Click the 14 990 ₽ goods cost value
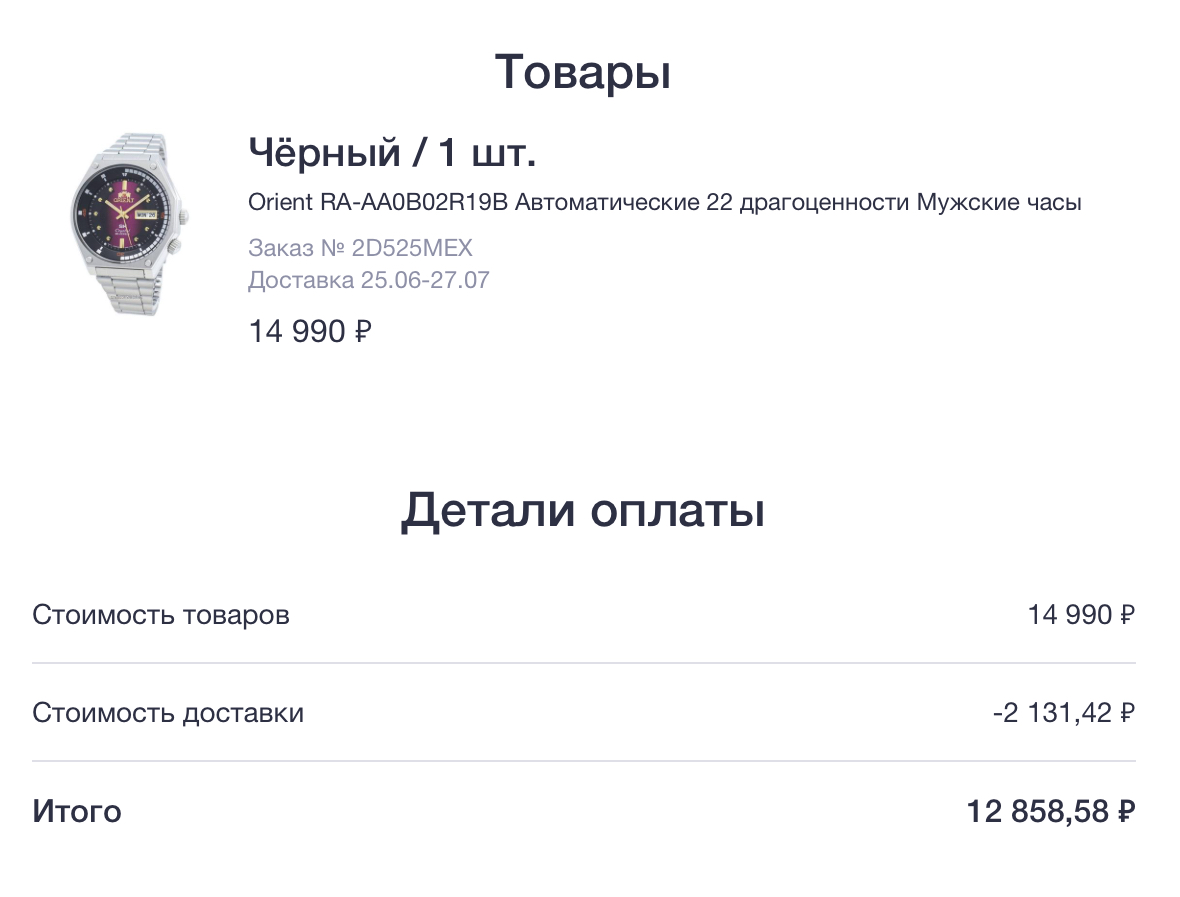Image resolution: width=1180 pixels, height=897 pixels. click(x=1081, y=614)
